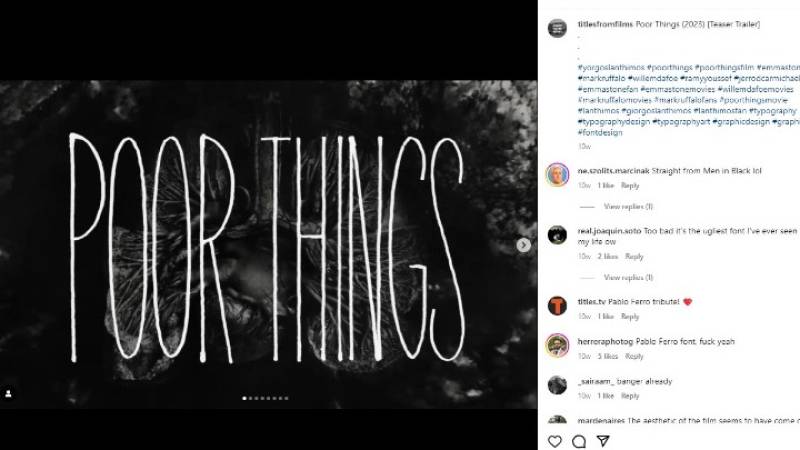Screen dimensions: 800x450
Task: Open titlesfromfilms username link
Action: (605, 24)
